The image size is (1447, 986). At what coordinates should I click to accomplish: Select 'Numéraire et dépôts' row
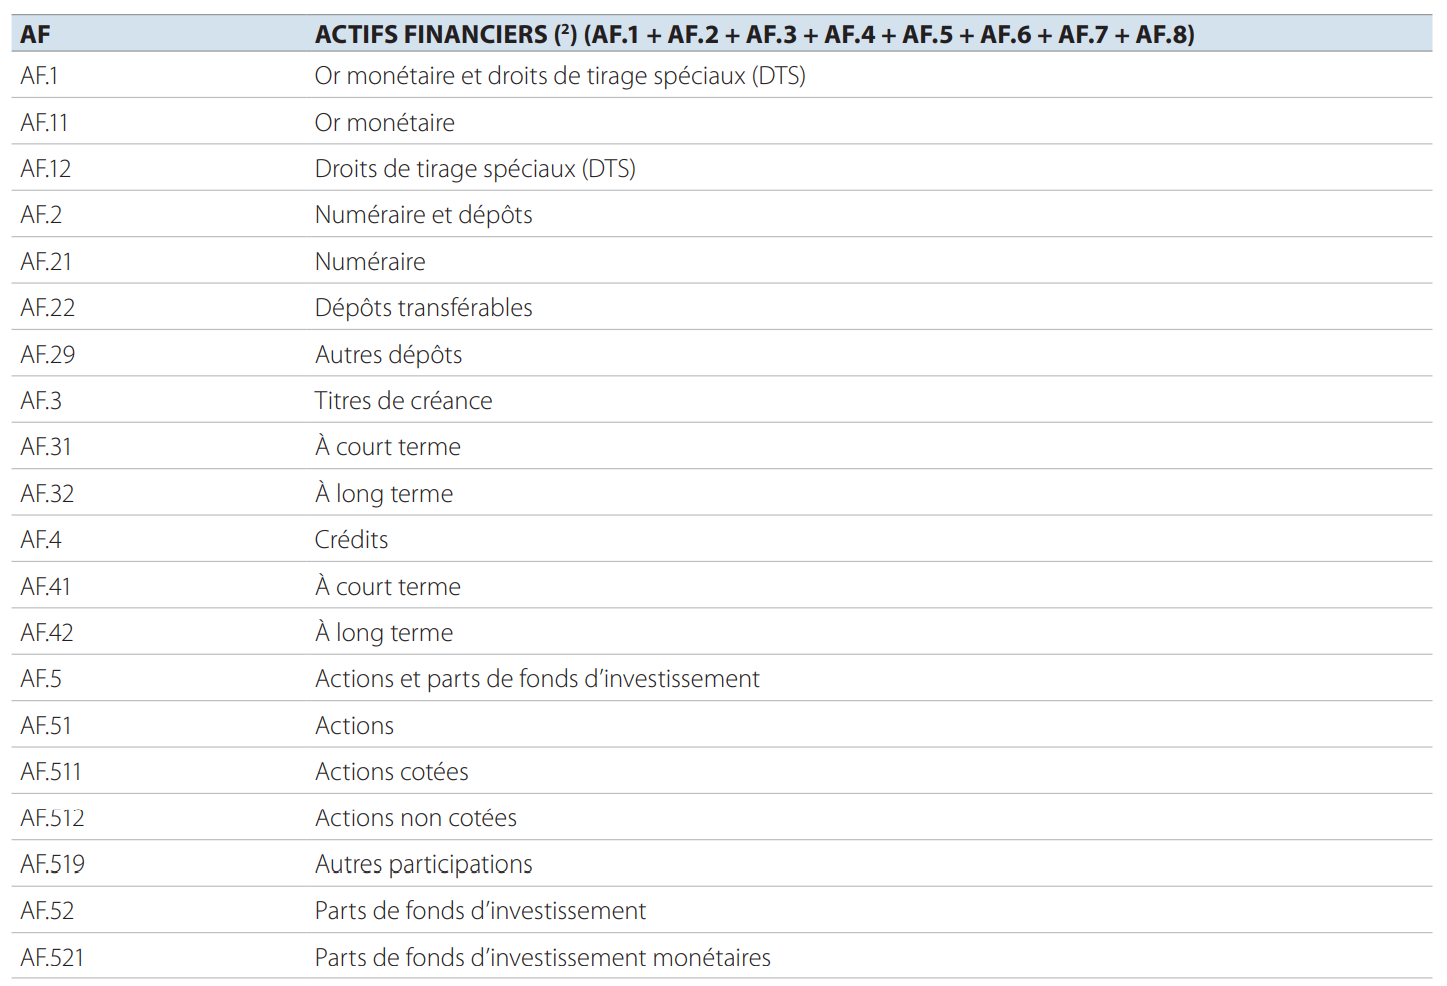423,215
